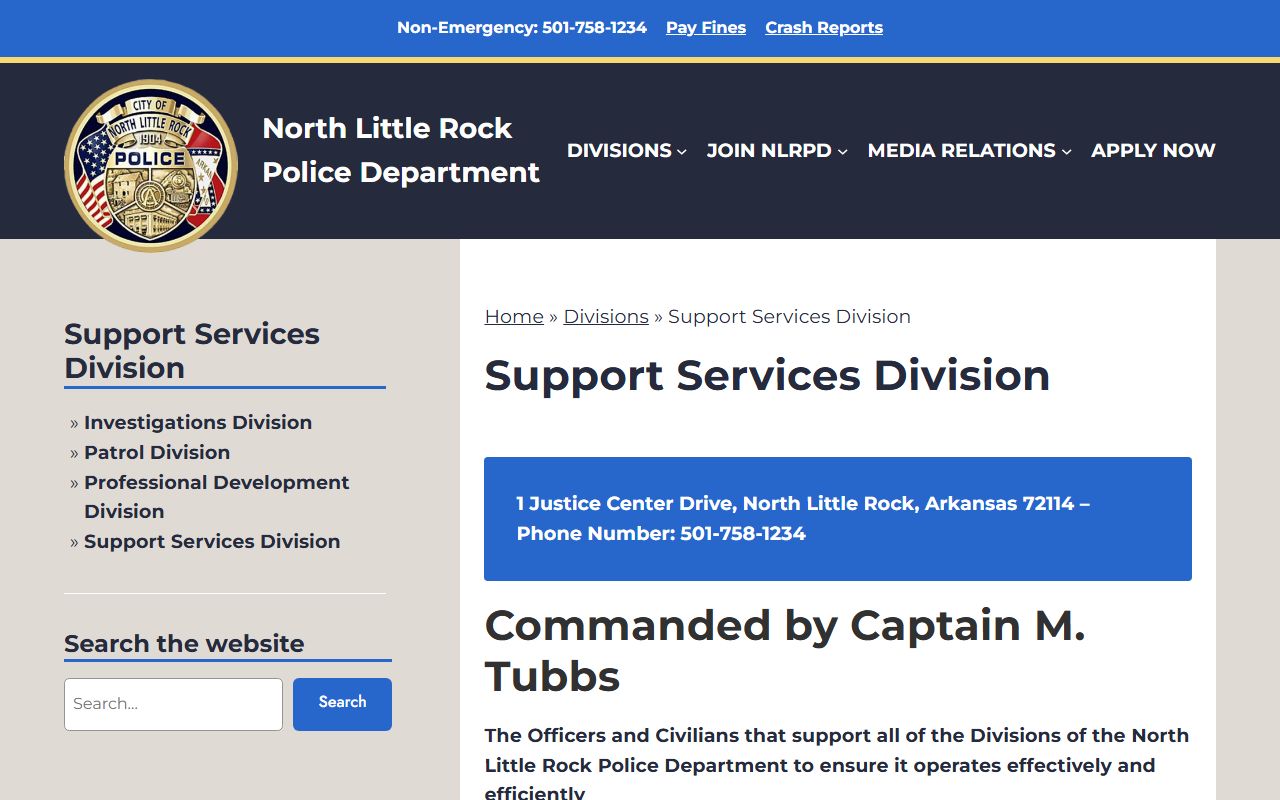Open the Divisions menu
The image size is (1280, 800).
619,150
